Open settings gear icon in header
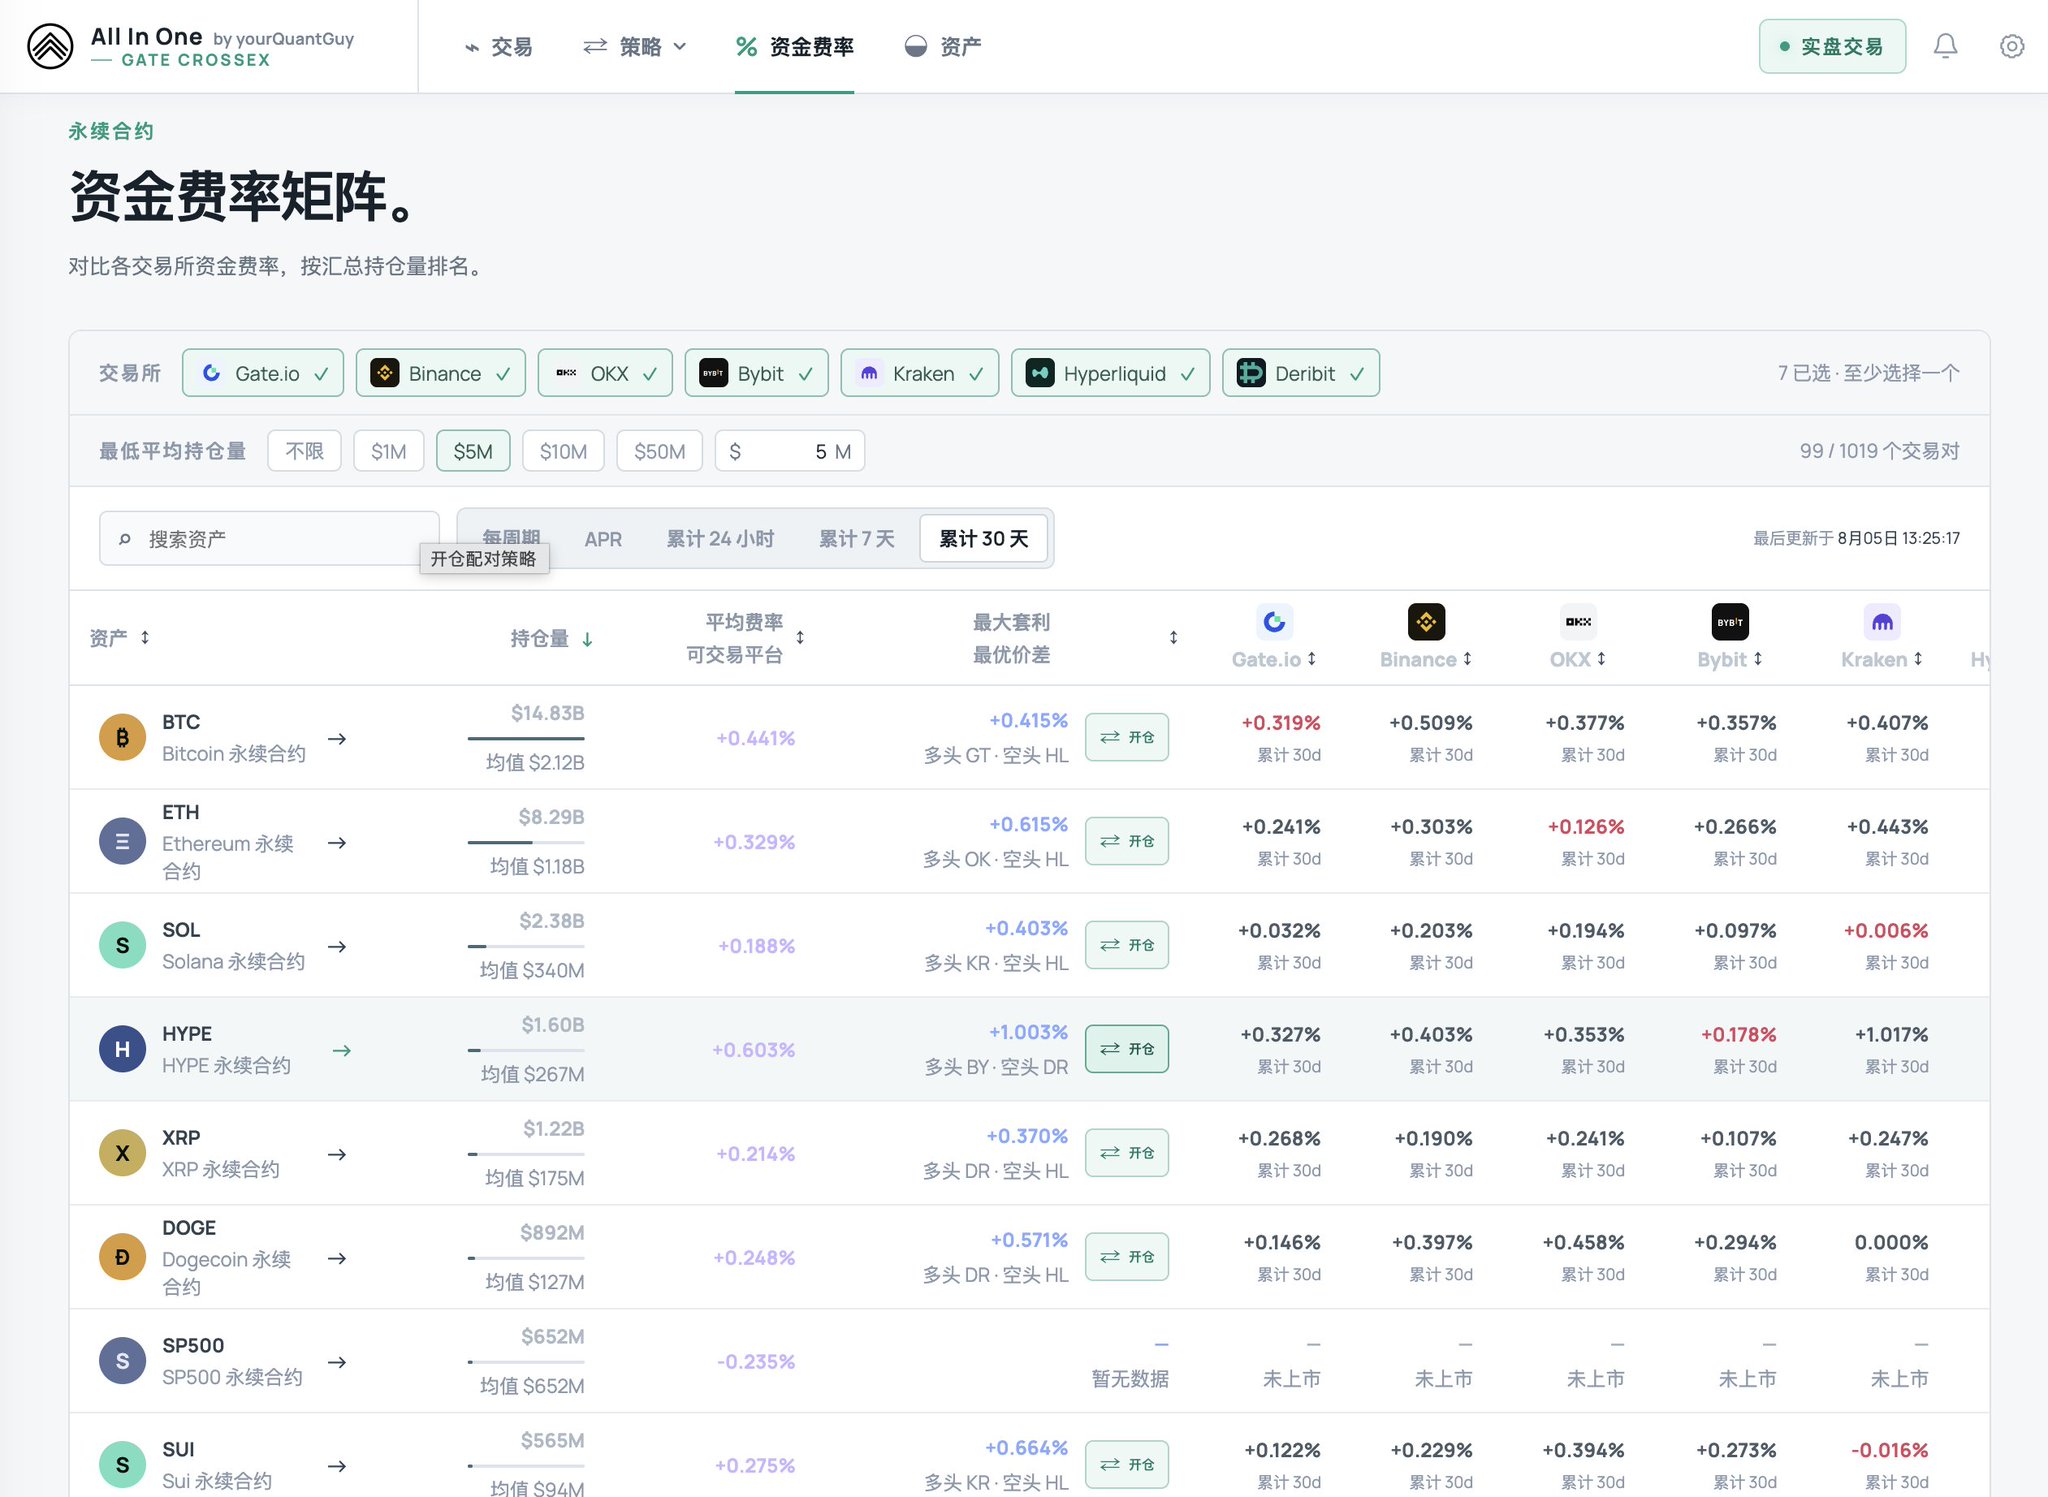Viewport: 2048px width, 1497px height. coord(2012,46)
